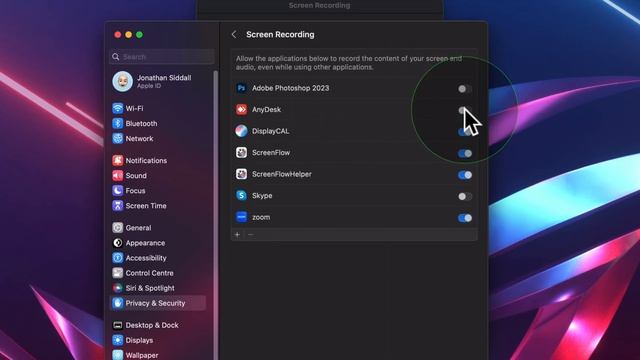Screen dimensions: 640x360
Task: Select the Siri & Spotlight icon
Action: (118, 288)
